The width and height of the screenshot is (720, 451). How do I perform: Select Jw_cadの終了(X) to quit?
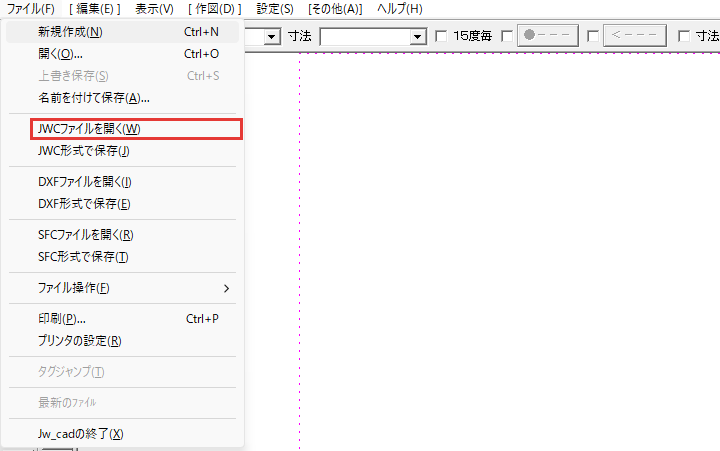[122, 434]
